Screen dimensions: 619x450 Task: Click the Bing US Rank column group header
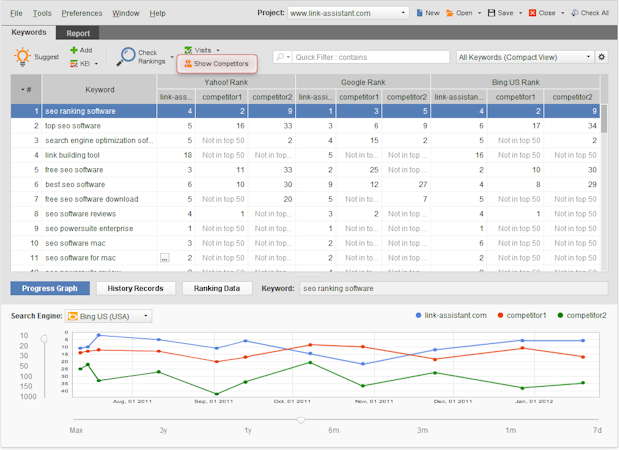coord(515,82)
